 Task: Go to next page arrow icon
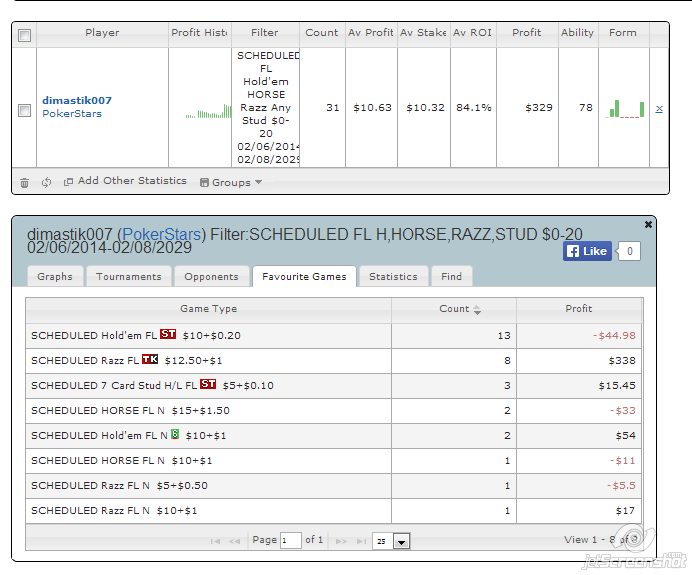tap(341, 541)
